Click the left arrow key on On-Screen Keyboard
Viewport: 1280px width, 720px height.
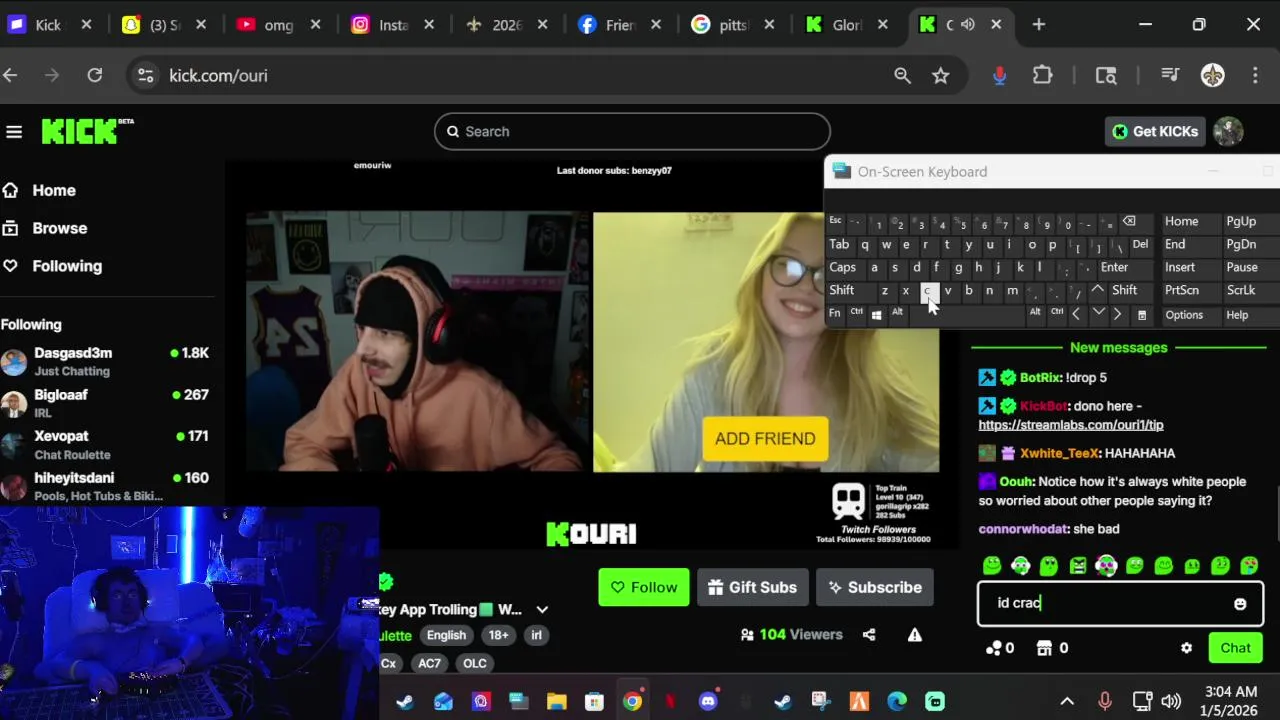(1076, 314)
